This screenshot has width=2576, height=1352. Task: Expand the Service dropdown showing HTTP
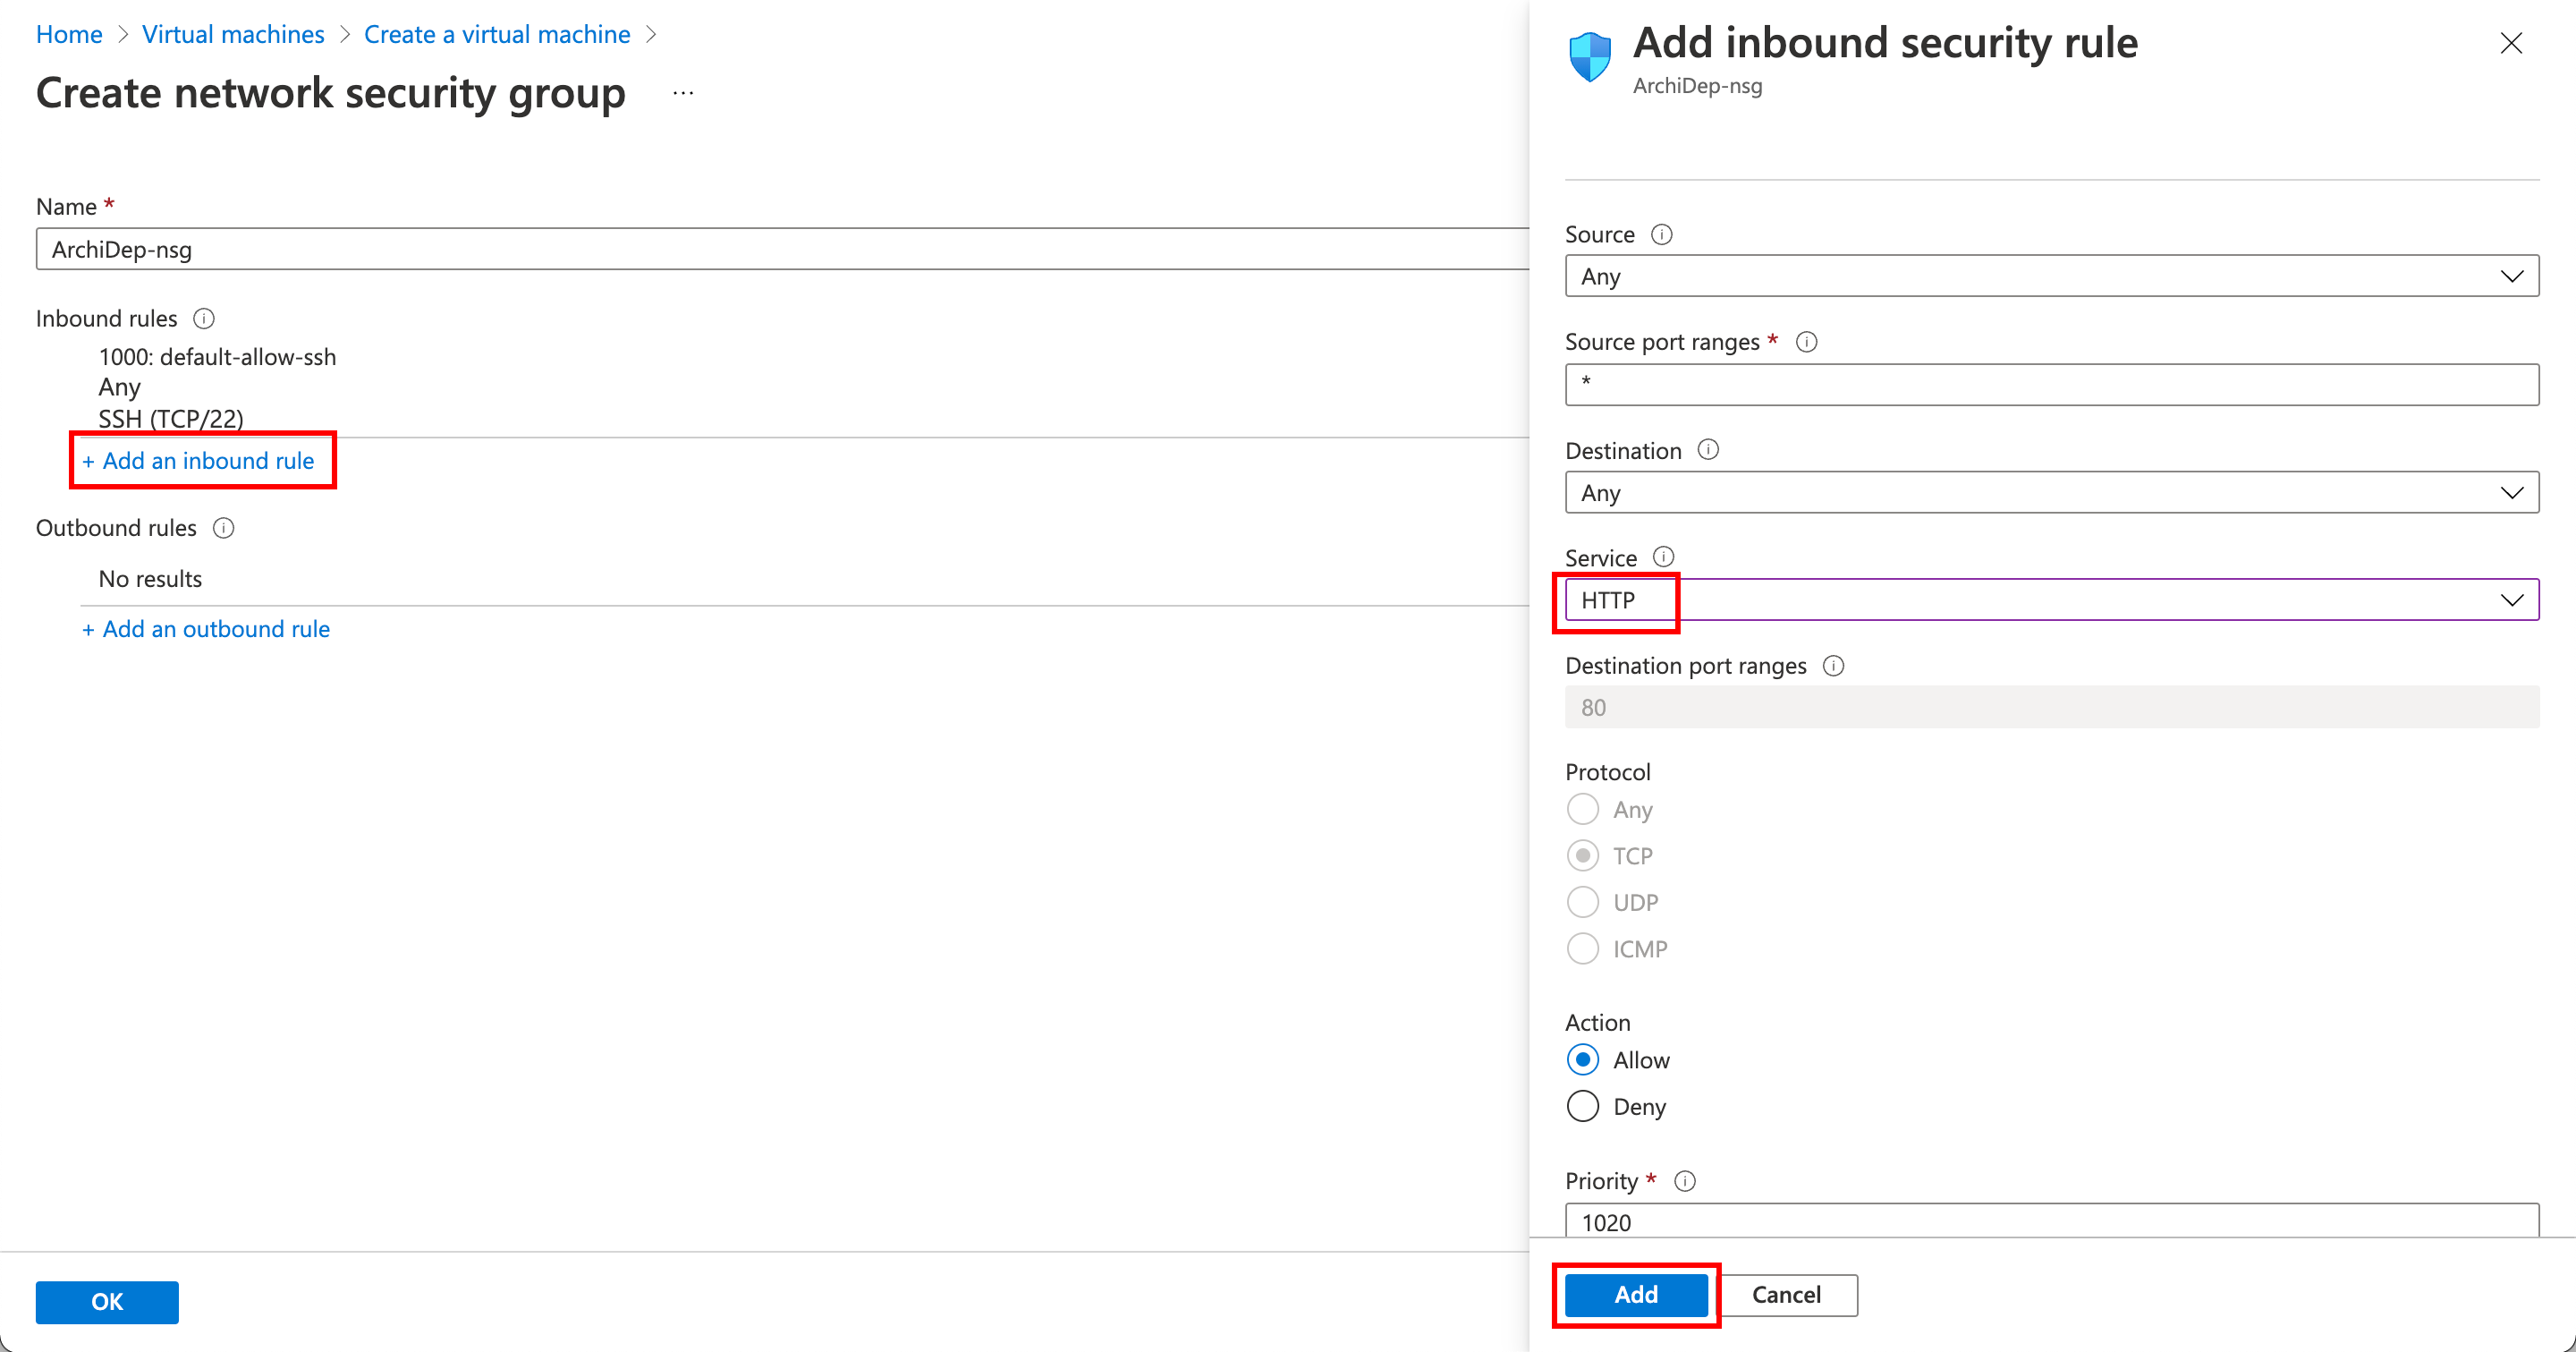pyautogui.click(x=2050, y=600)
